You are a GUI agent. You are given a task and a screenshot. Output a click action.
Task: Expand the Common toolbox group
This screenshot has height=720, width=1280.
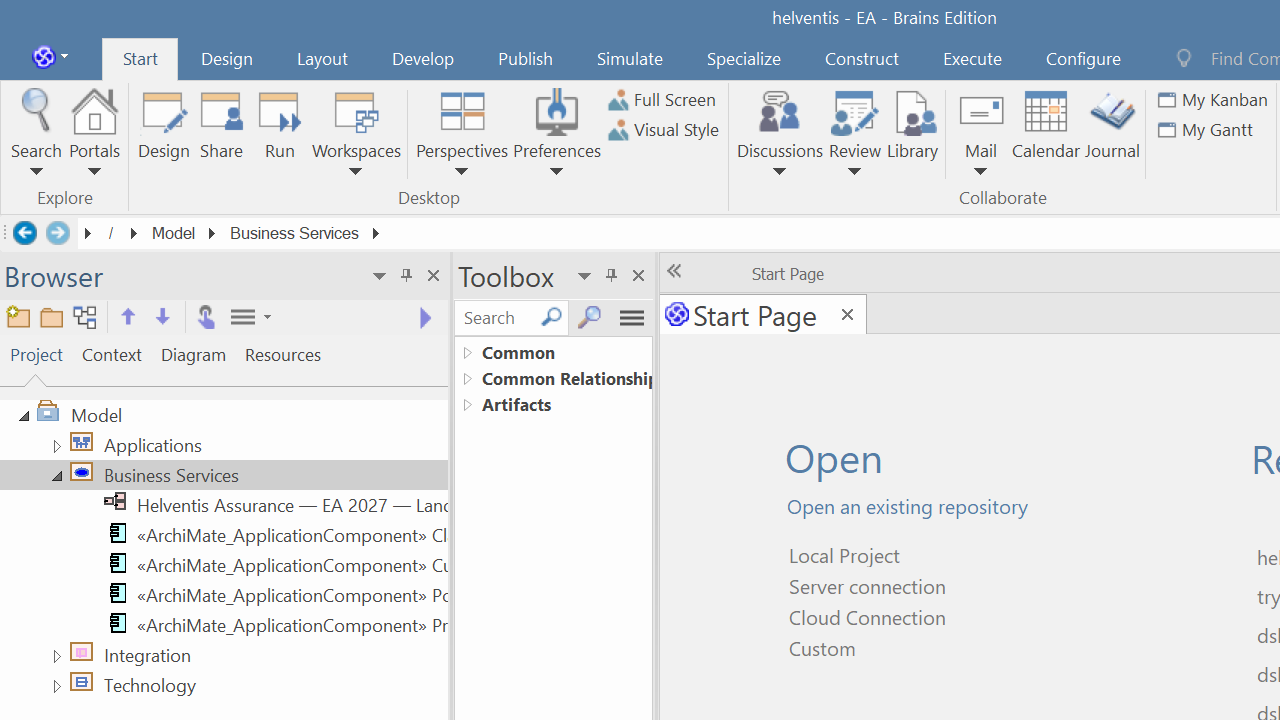(x=467, y=353)
